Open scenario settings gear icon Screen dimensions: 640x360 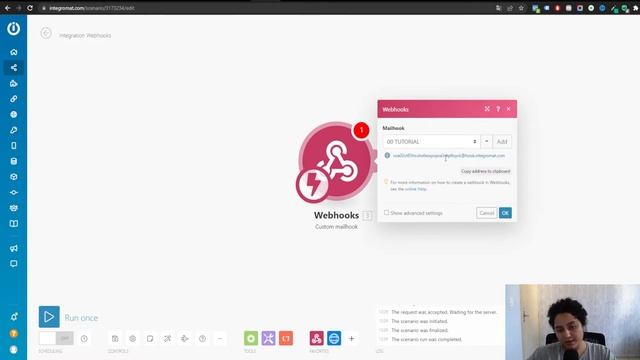pos(133,338)
